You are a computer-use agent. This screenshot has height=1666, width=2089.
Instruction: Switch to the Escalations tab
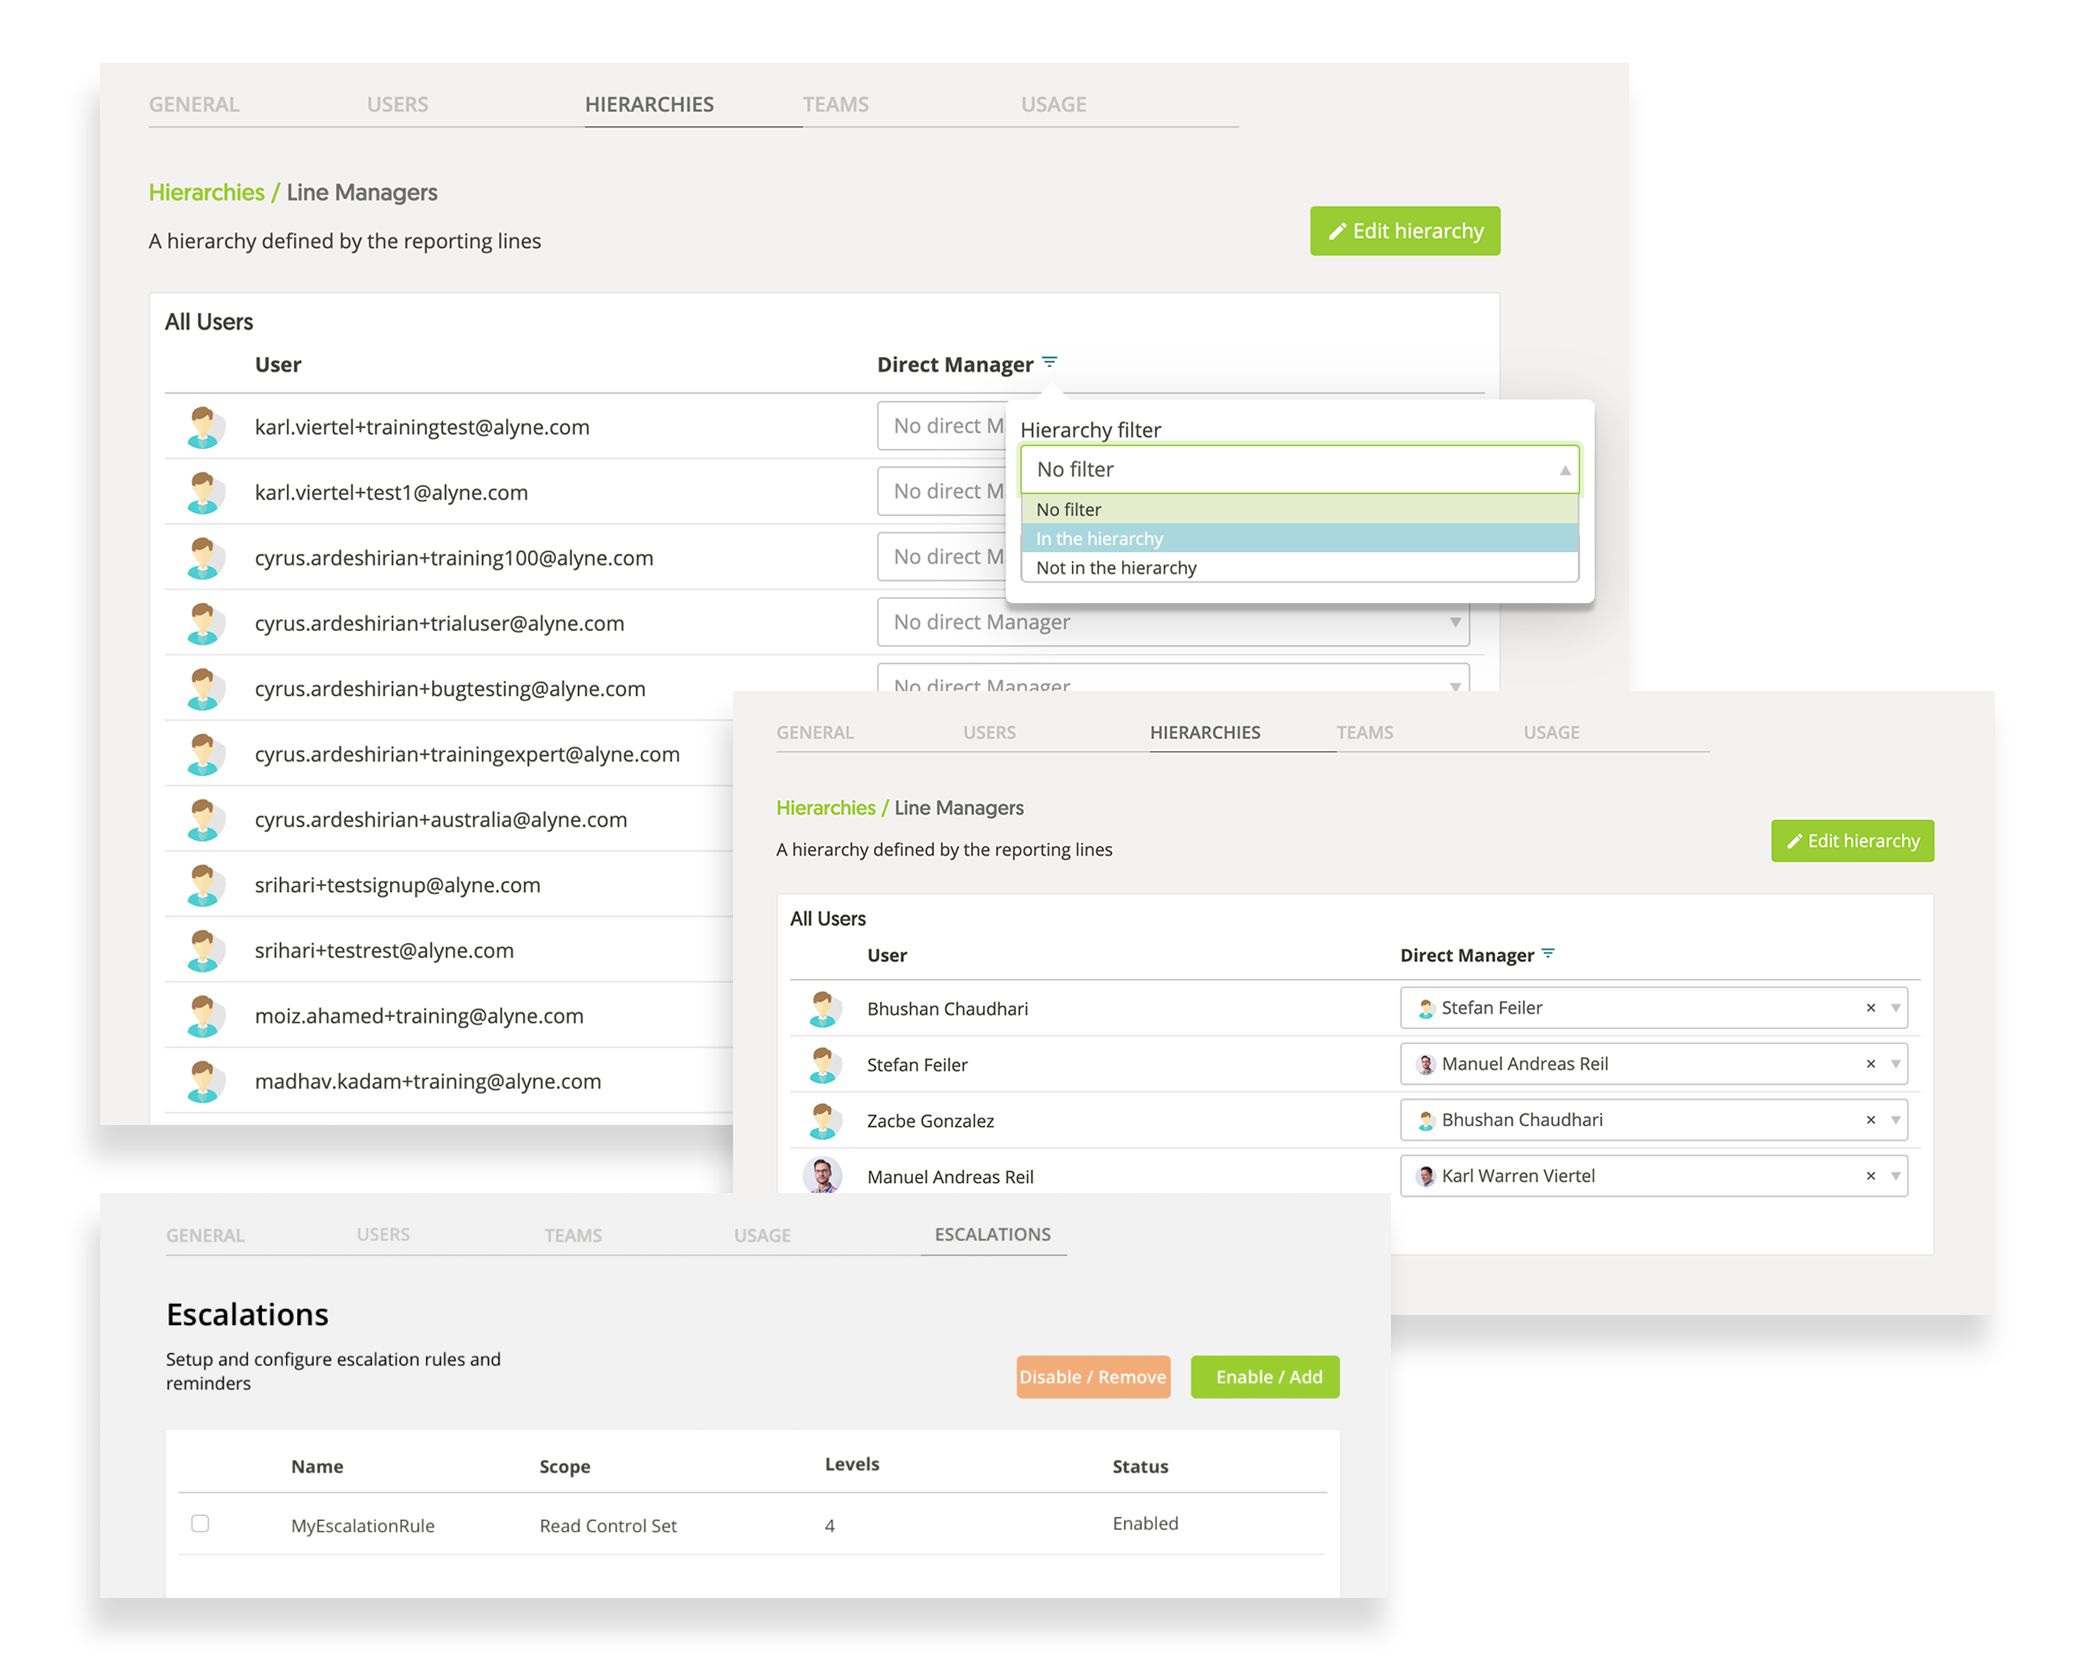(992, 1234)
